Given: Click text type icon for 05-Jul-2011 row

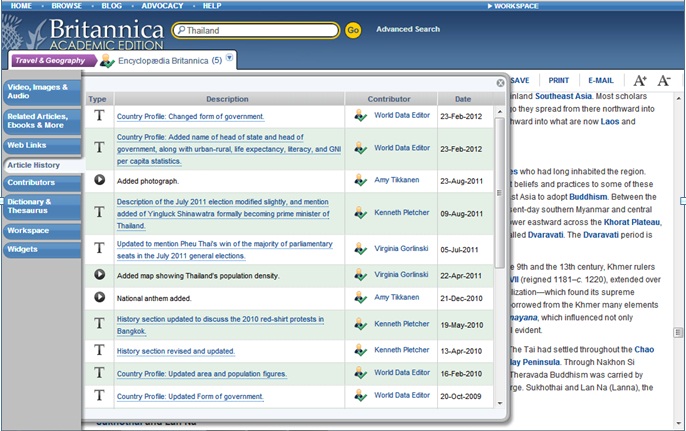Looking at the screenshot, I should pos(100,248).
